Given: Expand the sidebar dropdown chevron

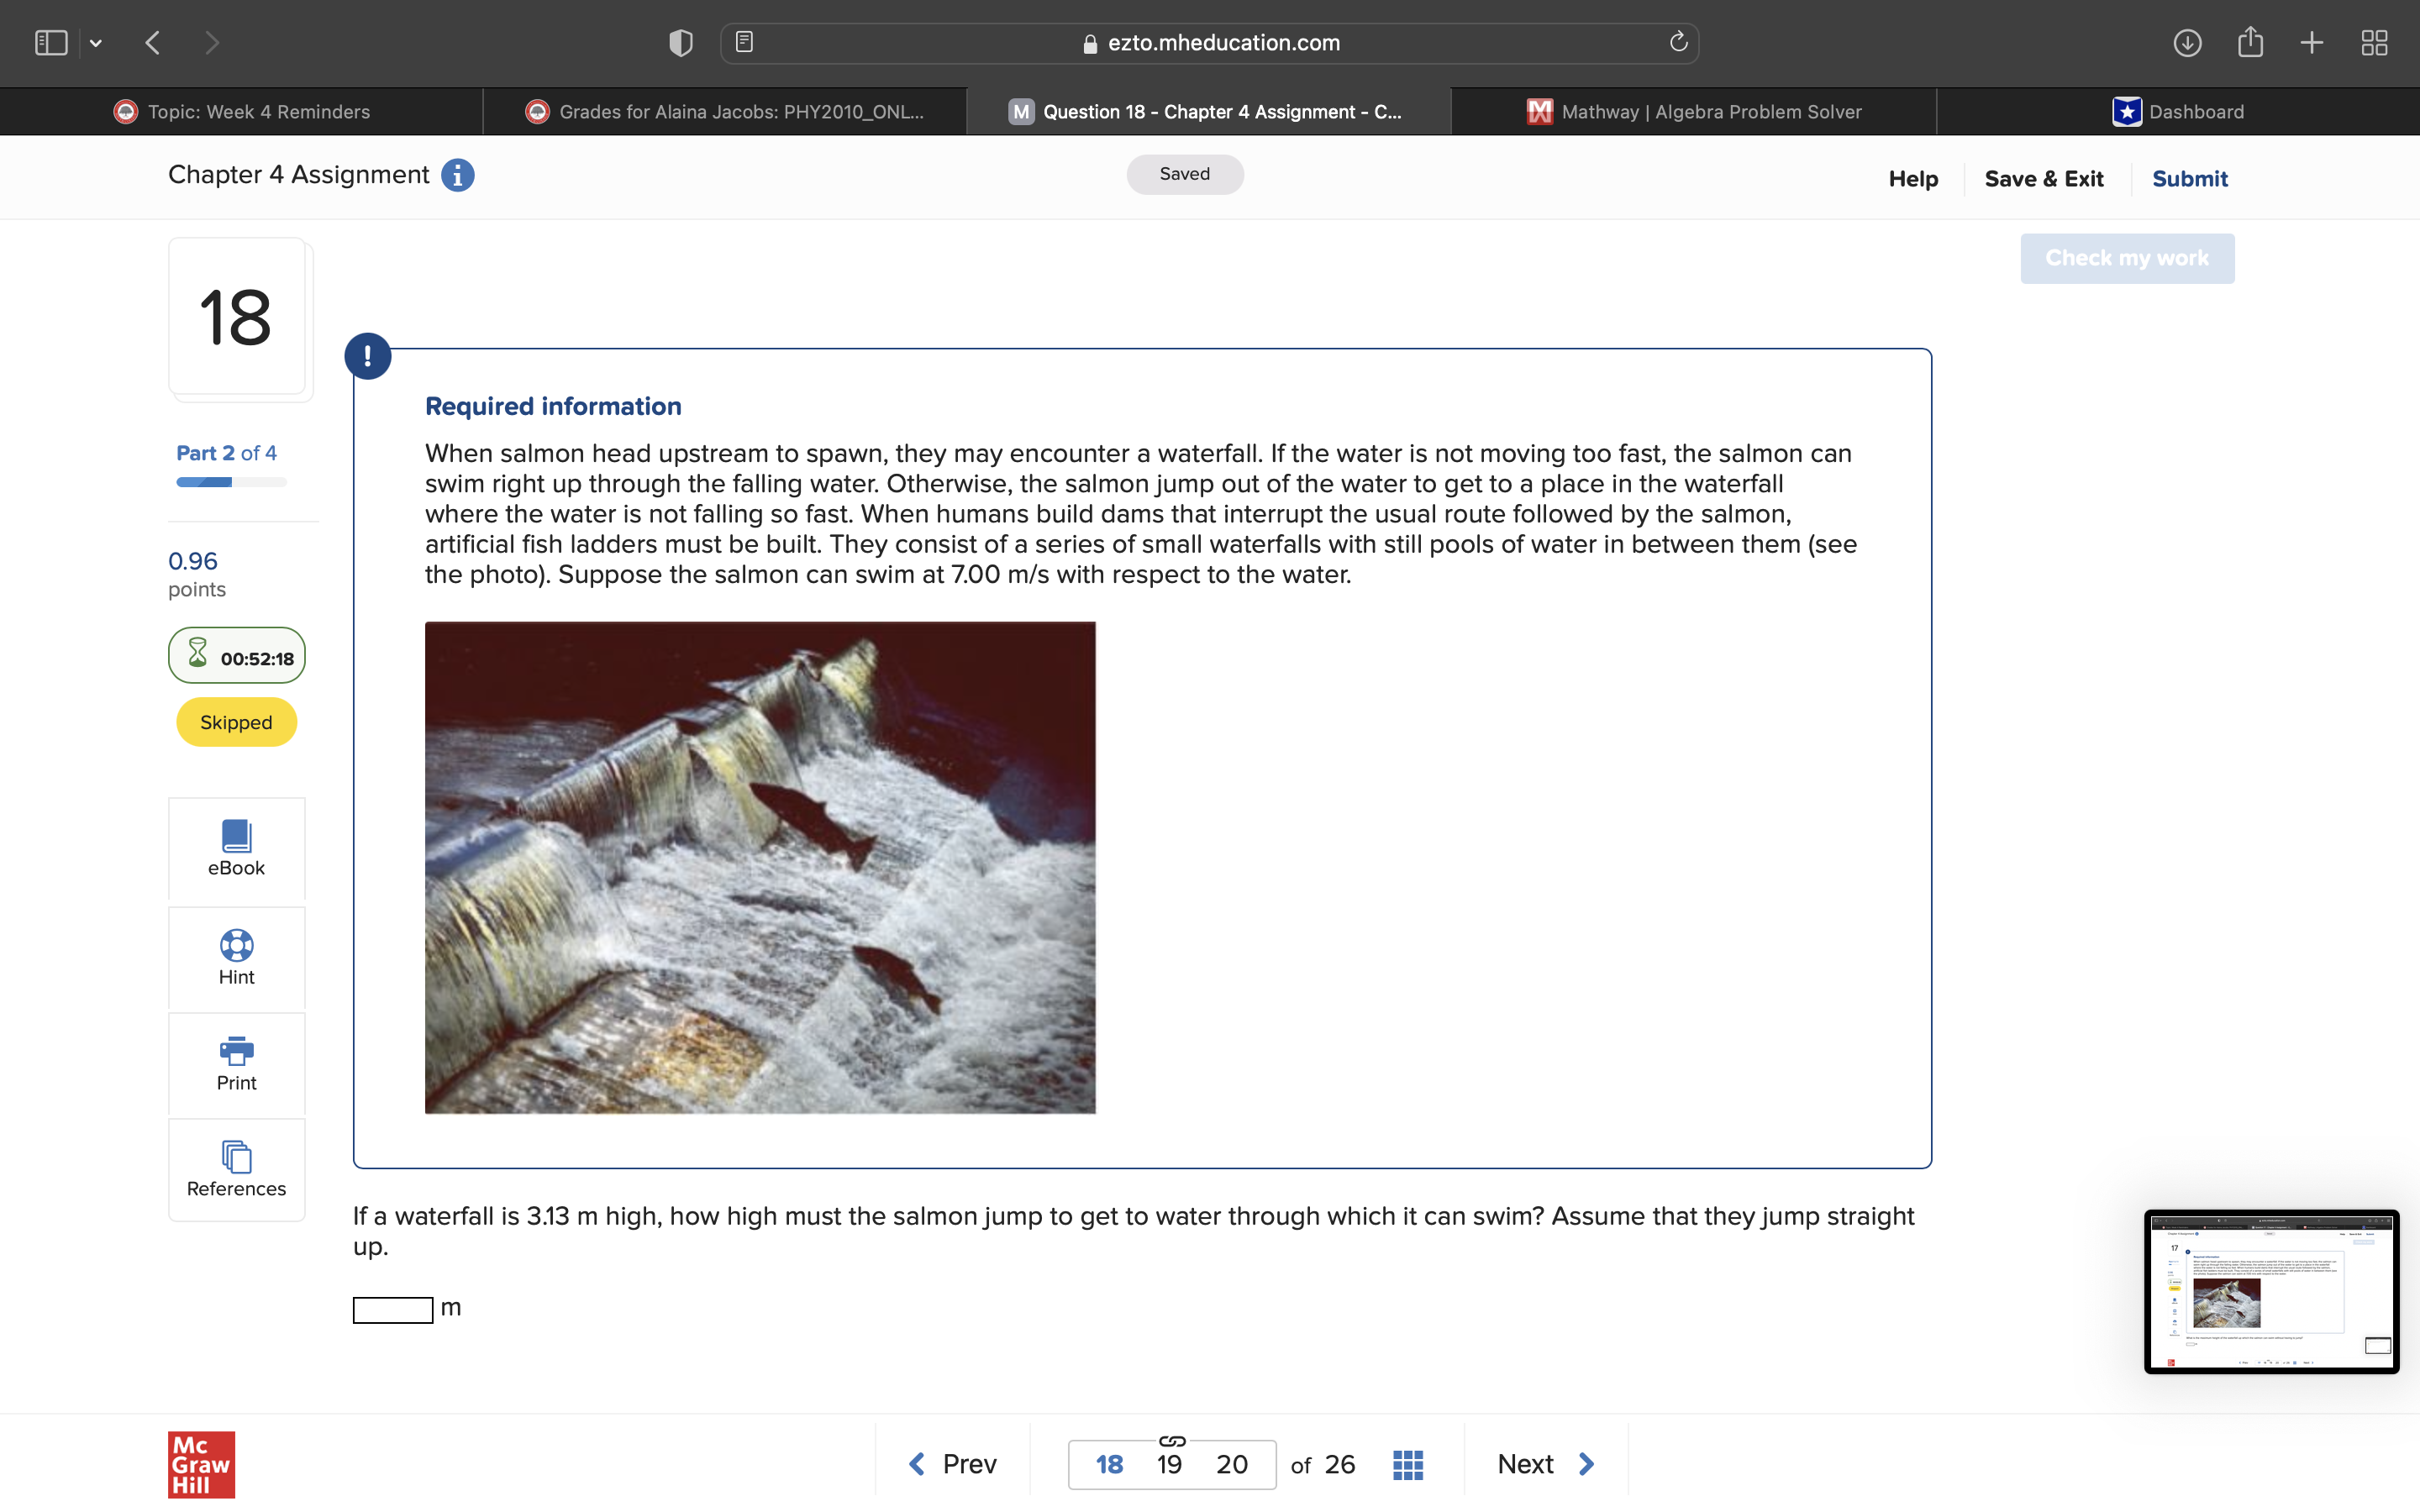Looking at the screenshot, I should [x=96, y=43].
